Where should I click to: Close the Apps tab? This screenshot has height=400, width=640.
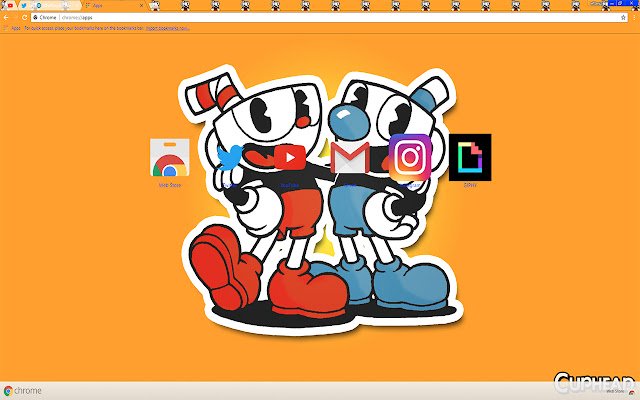point(142,5)
